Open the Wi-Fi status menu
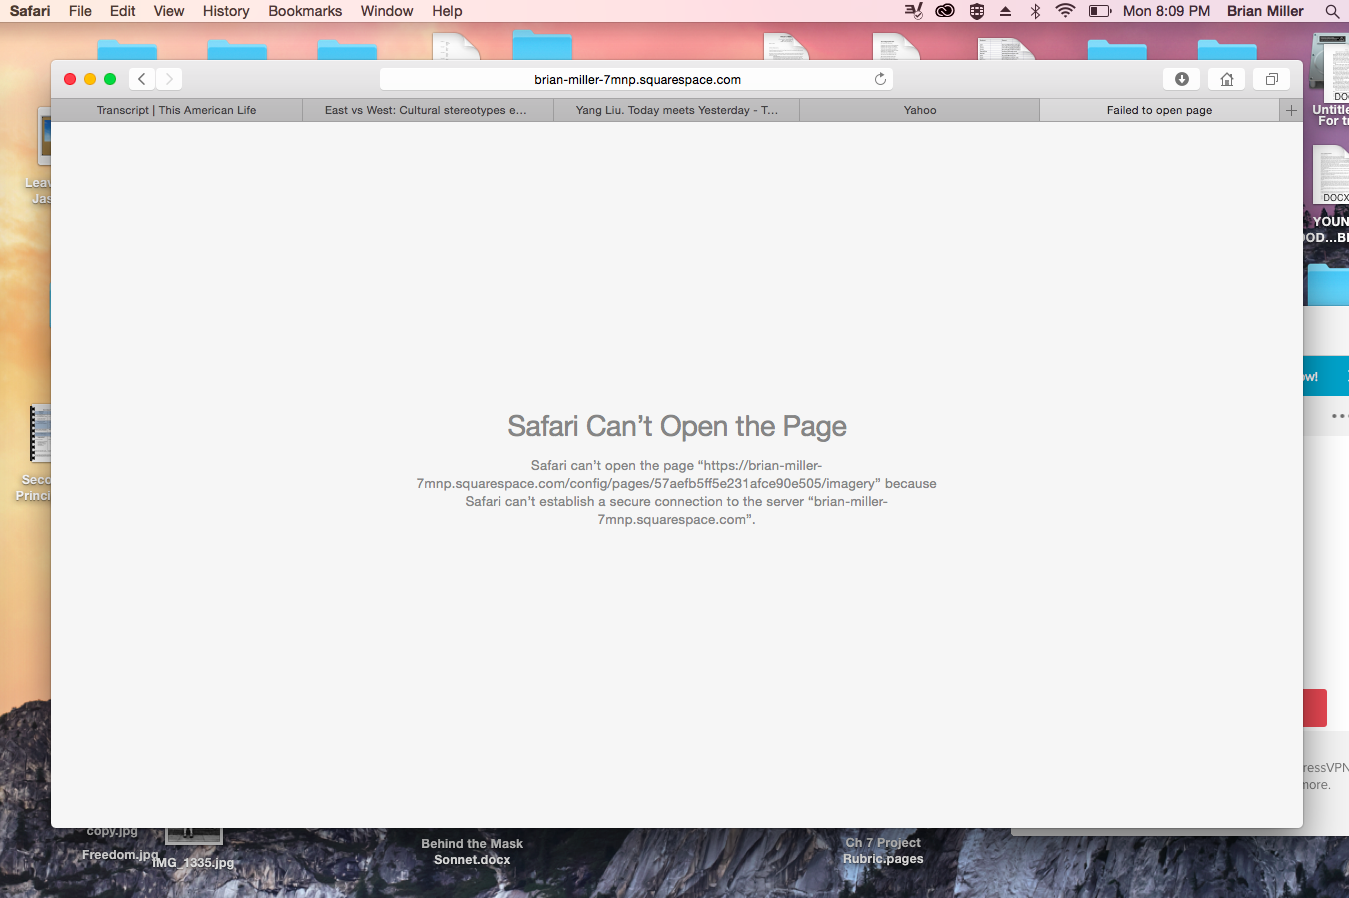Viewport: 1349px width, 898px height. (1066, 11)
